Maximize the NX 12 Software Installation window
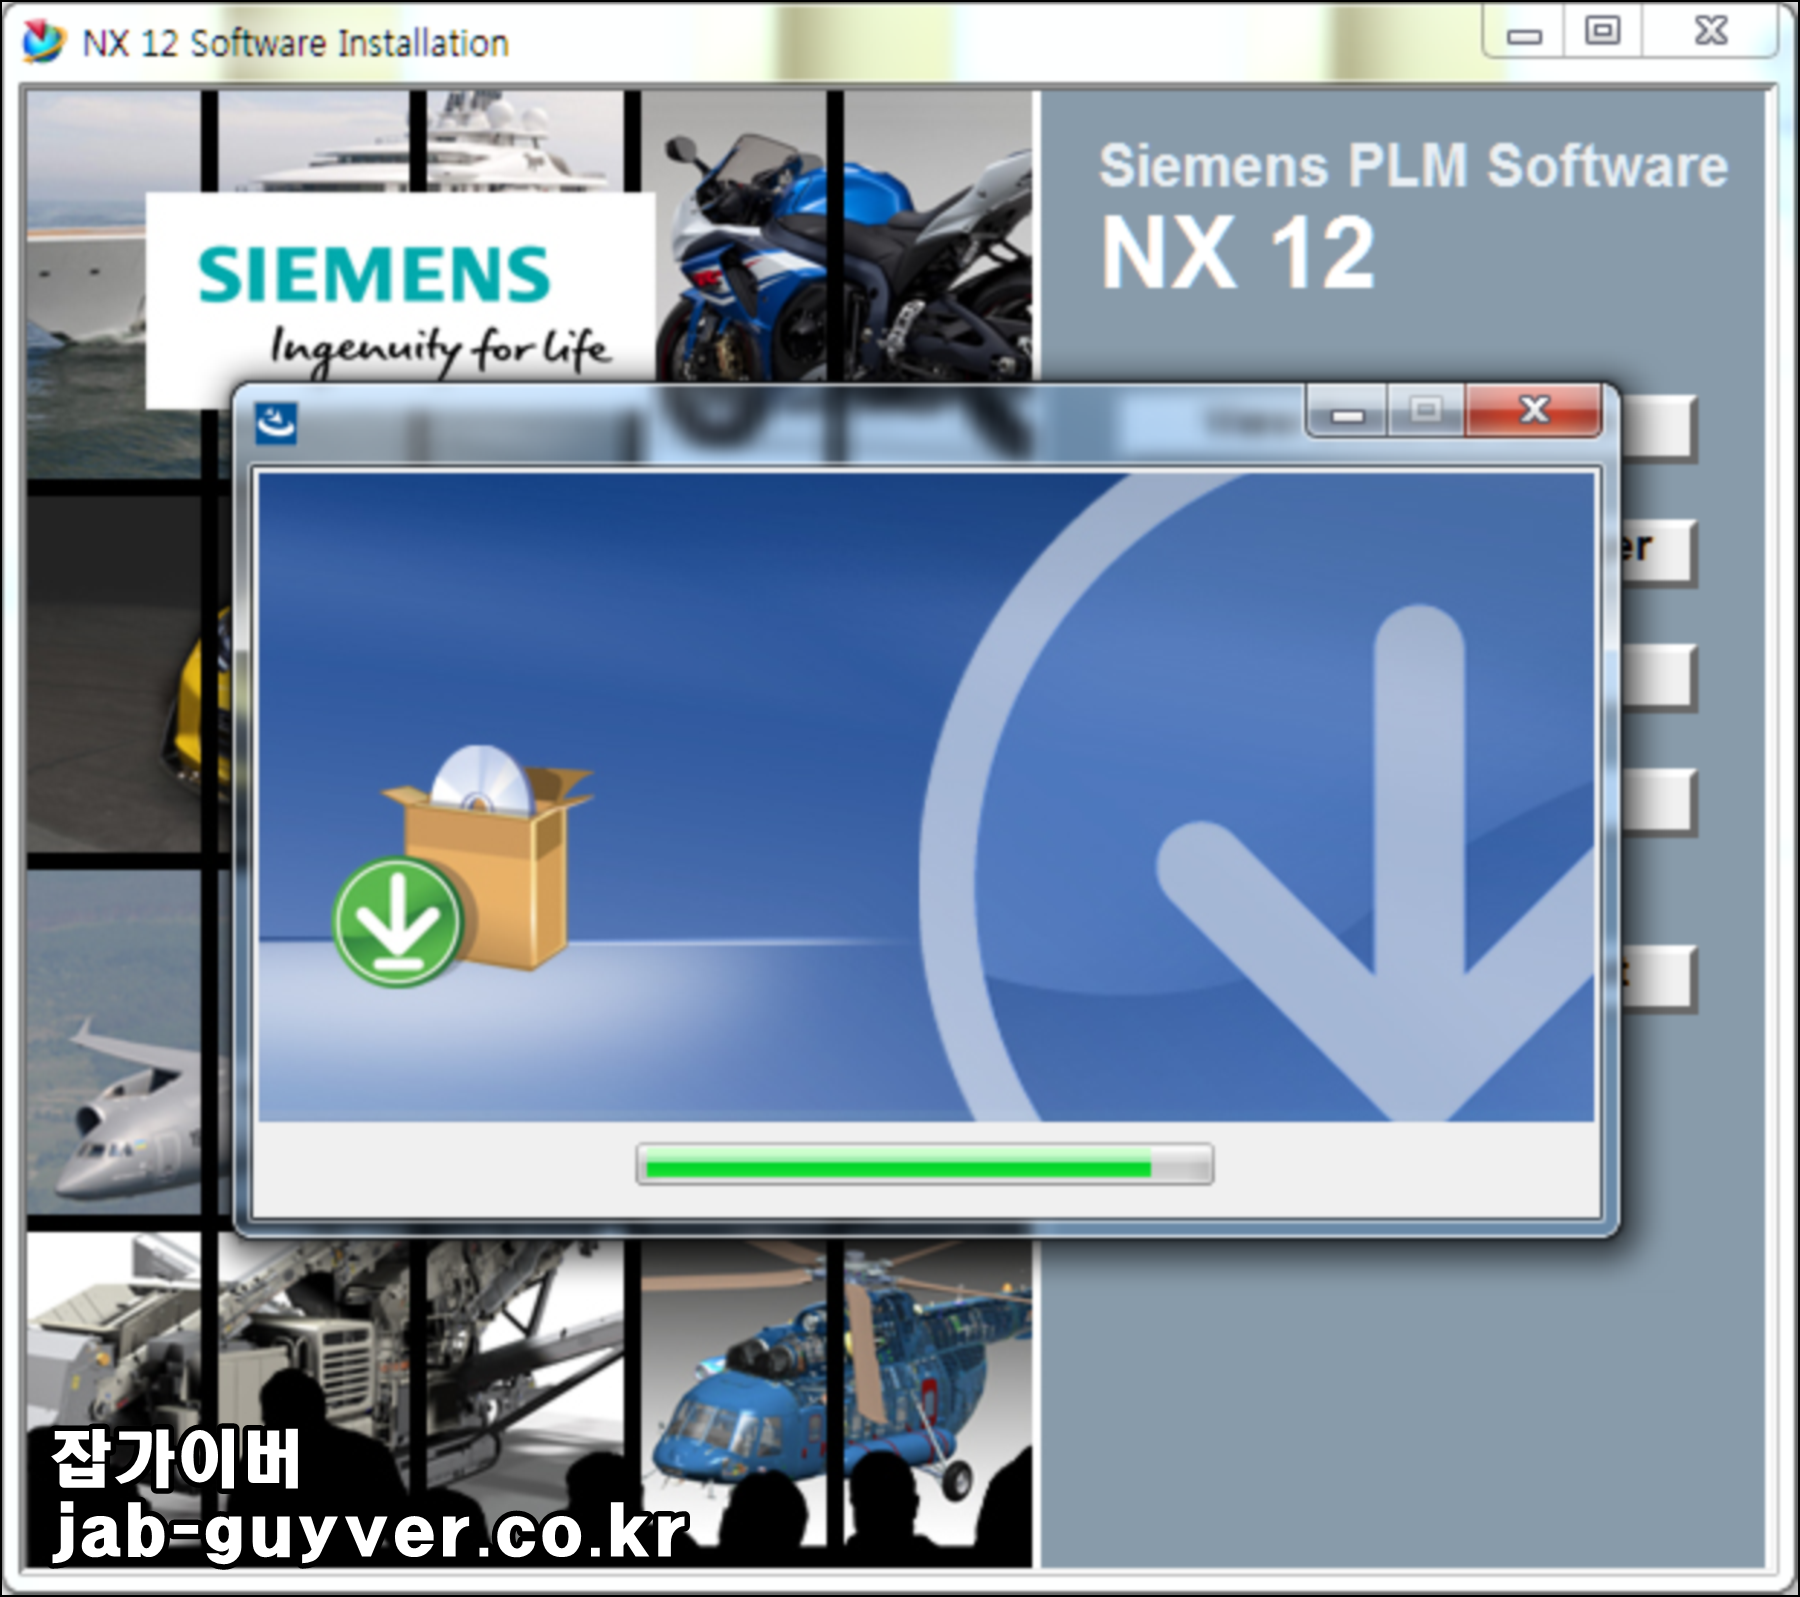This screenshot has height=1597, width=1800. coord(1602,32)
